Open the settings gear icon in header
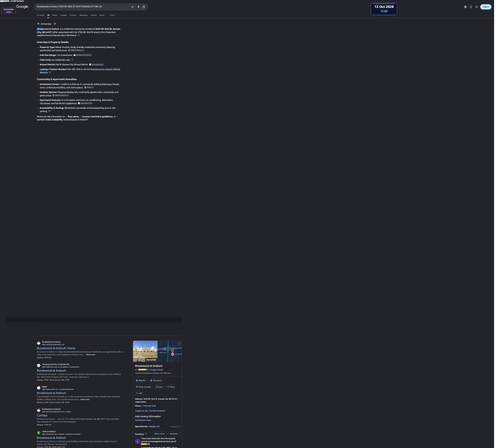 click(465, 7)
